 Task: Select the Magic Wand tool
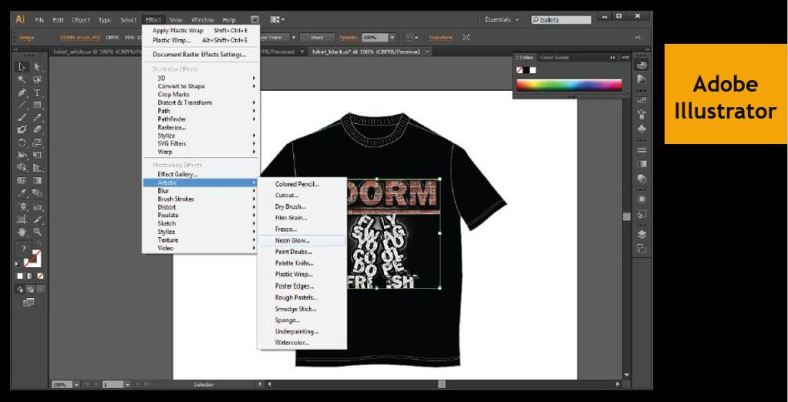23,79
